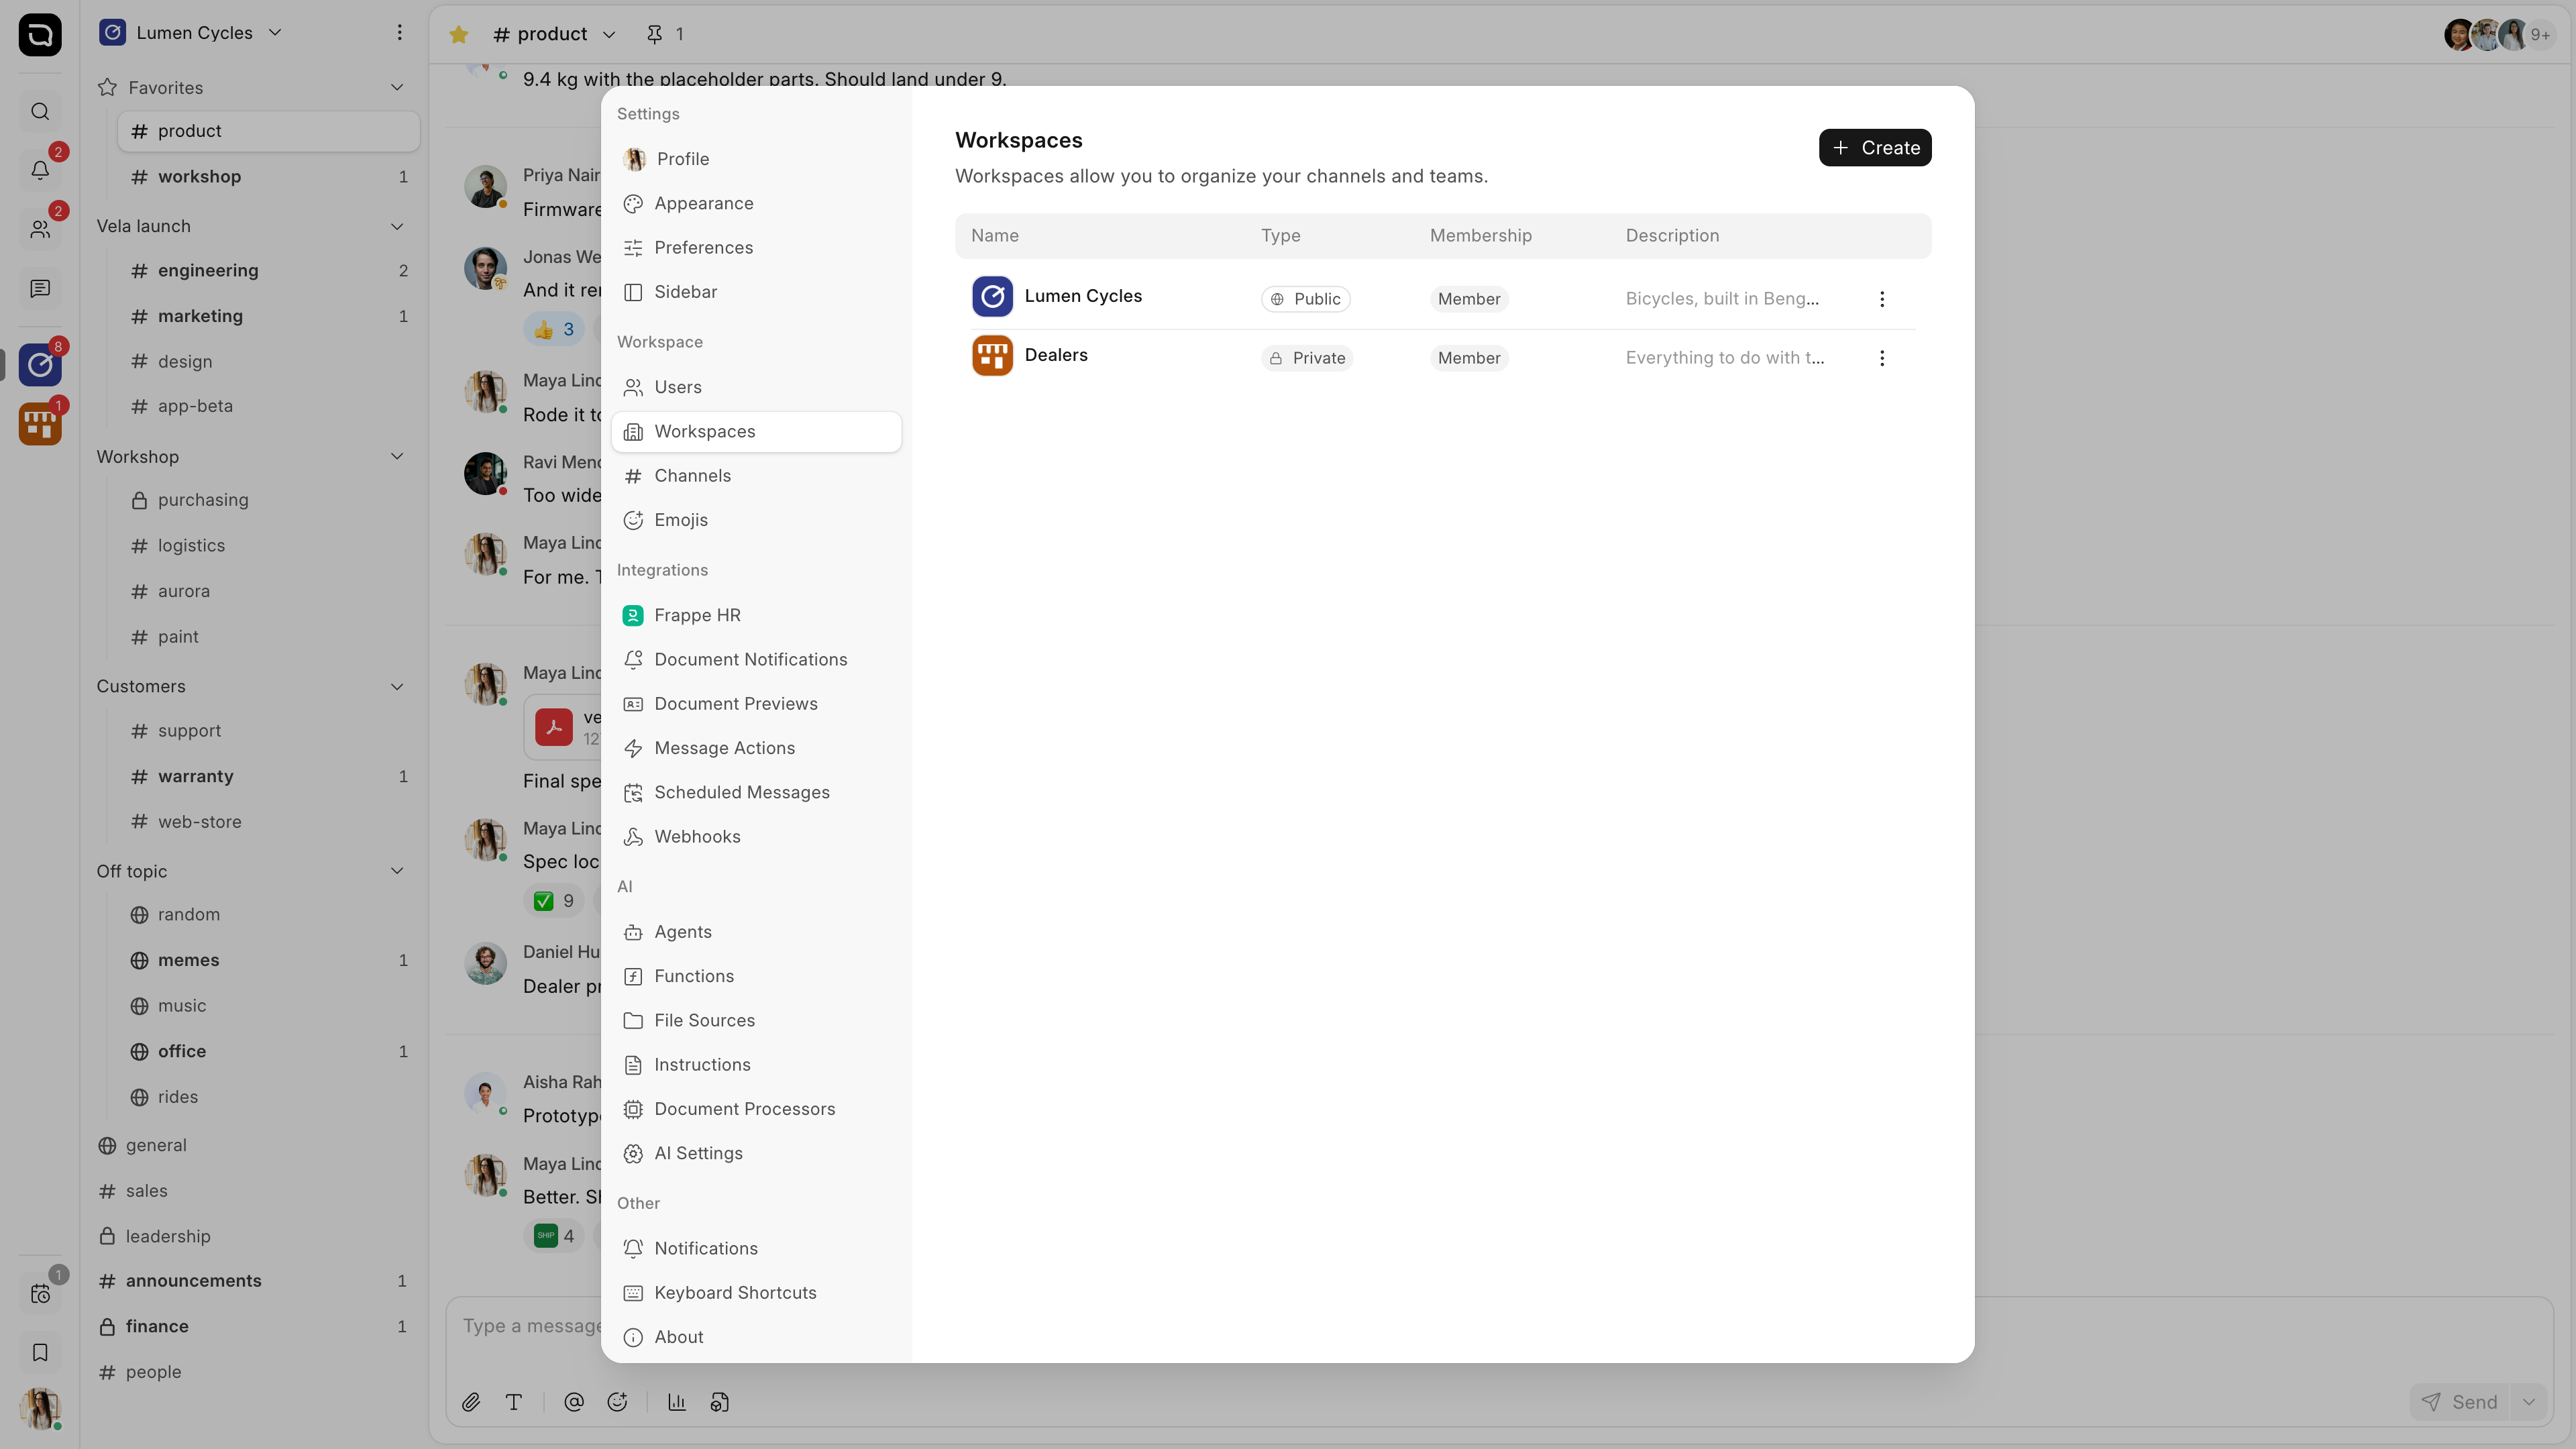Open sidebar more options vertical dots
2576x1449 pixels.
point(399,33)
